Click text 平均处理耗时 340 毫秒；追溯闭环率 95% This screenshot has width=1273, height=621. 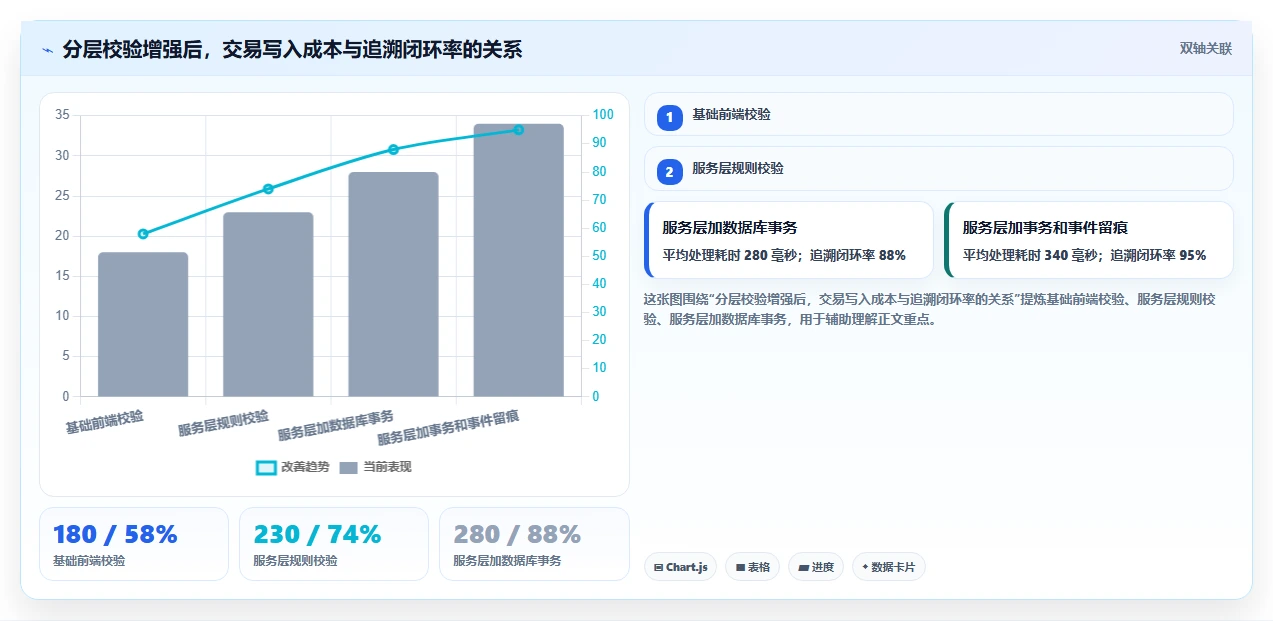pyautogui.click(x=1085, y=255)
